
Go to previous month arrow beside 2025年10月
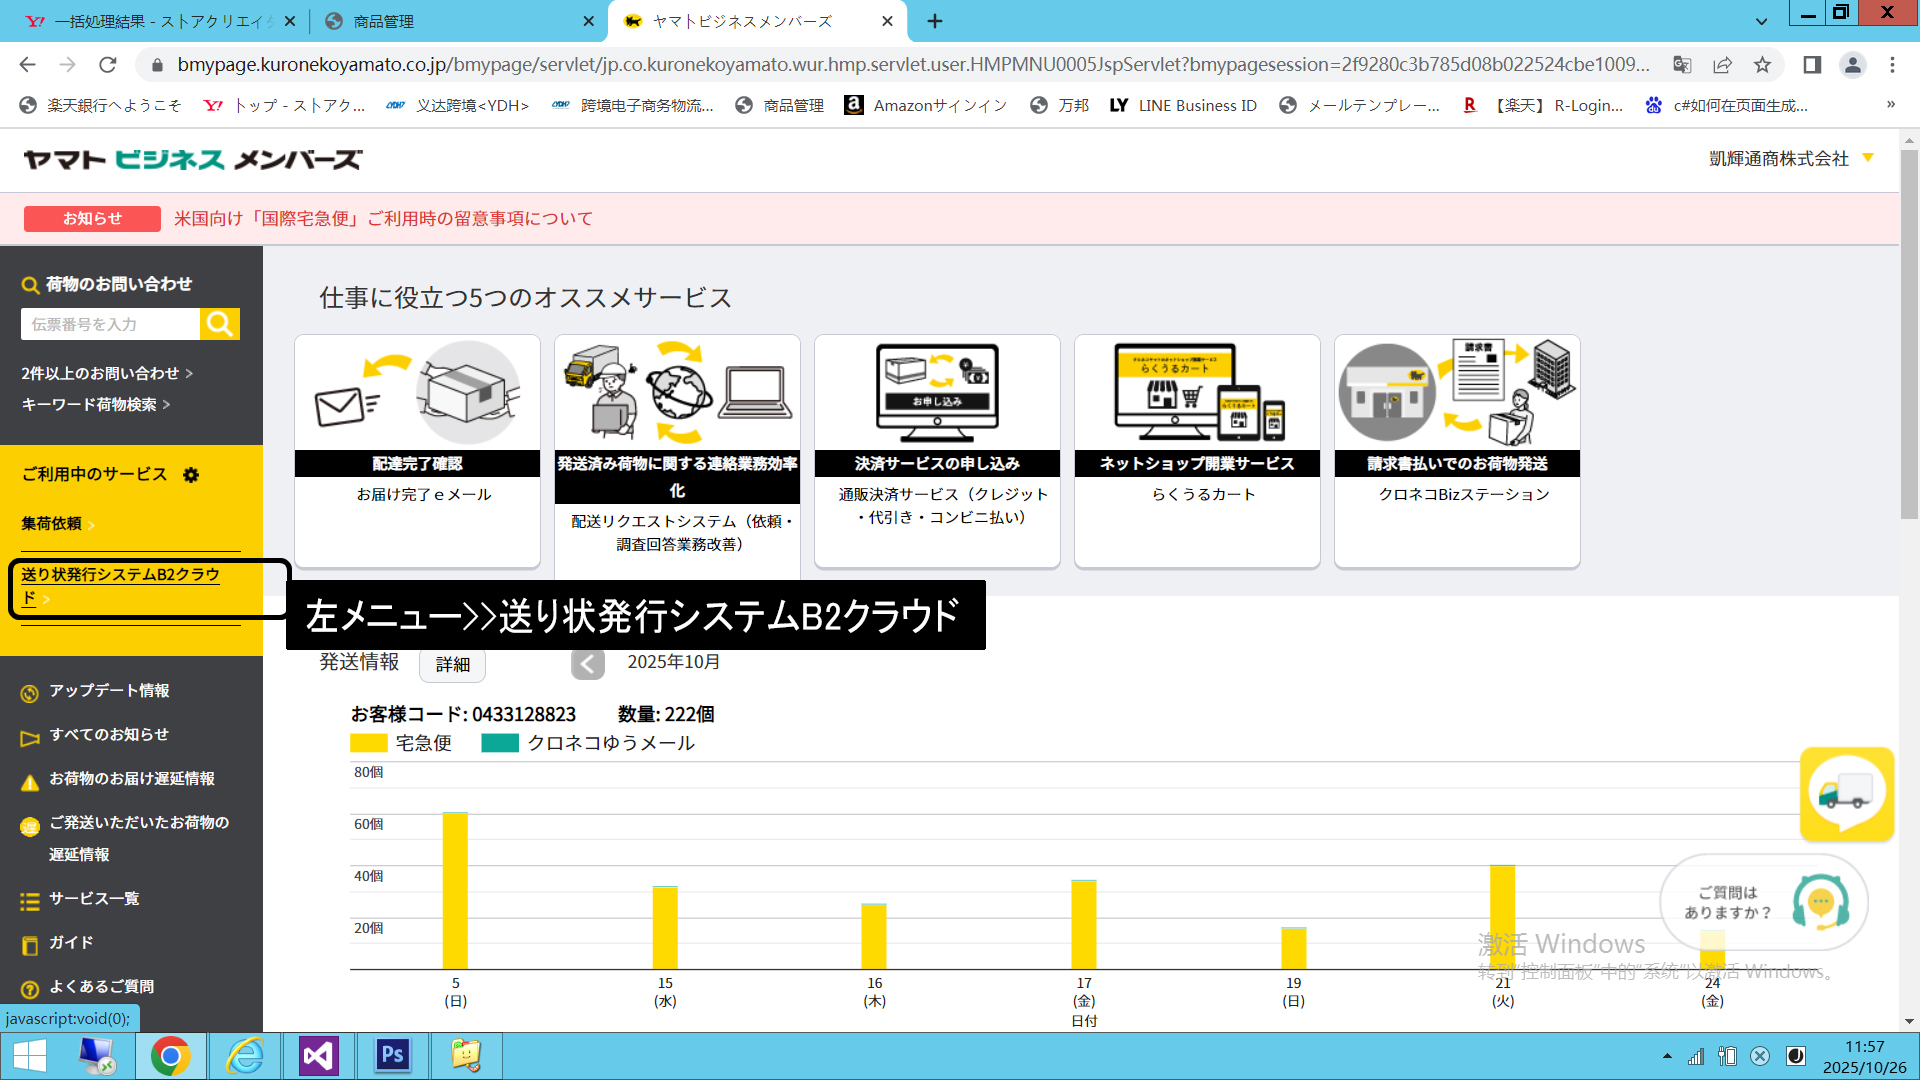click(x=588, y=663)
